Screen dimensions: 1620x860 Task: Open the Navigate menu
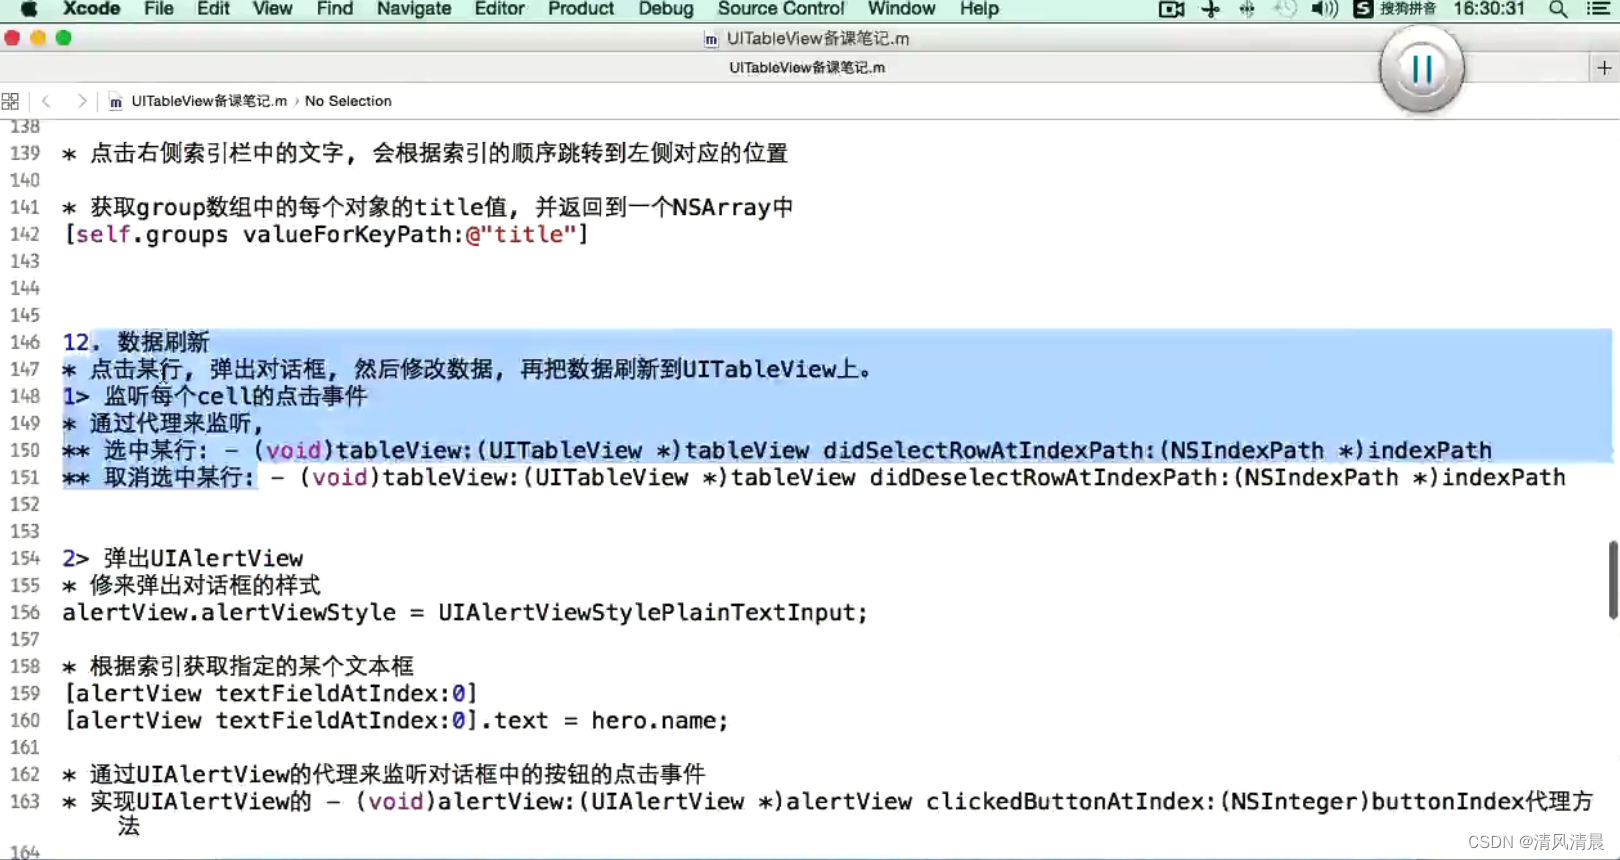[x=414, y=9]
